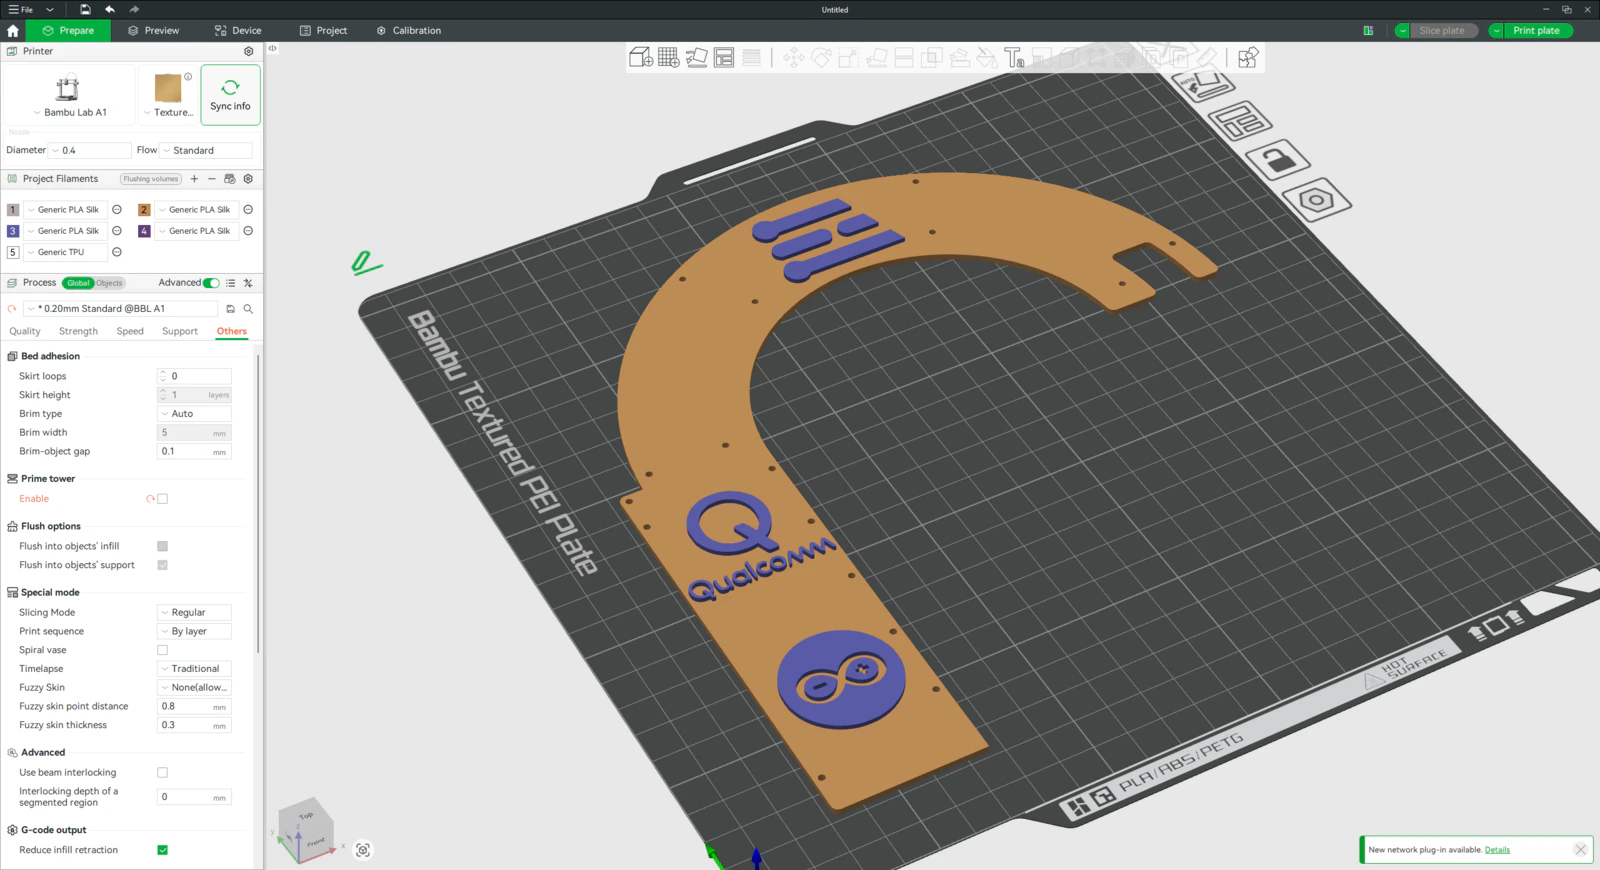Uncheck Reduce infill retraction
The width and height of the screenshot is (1600, 870).
coord(162,850)
